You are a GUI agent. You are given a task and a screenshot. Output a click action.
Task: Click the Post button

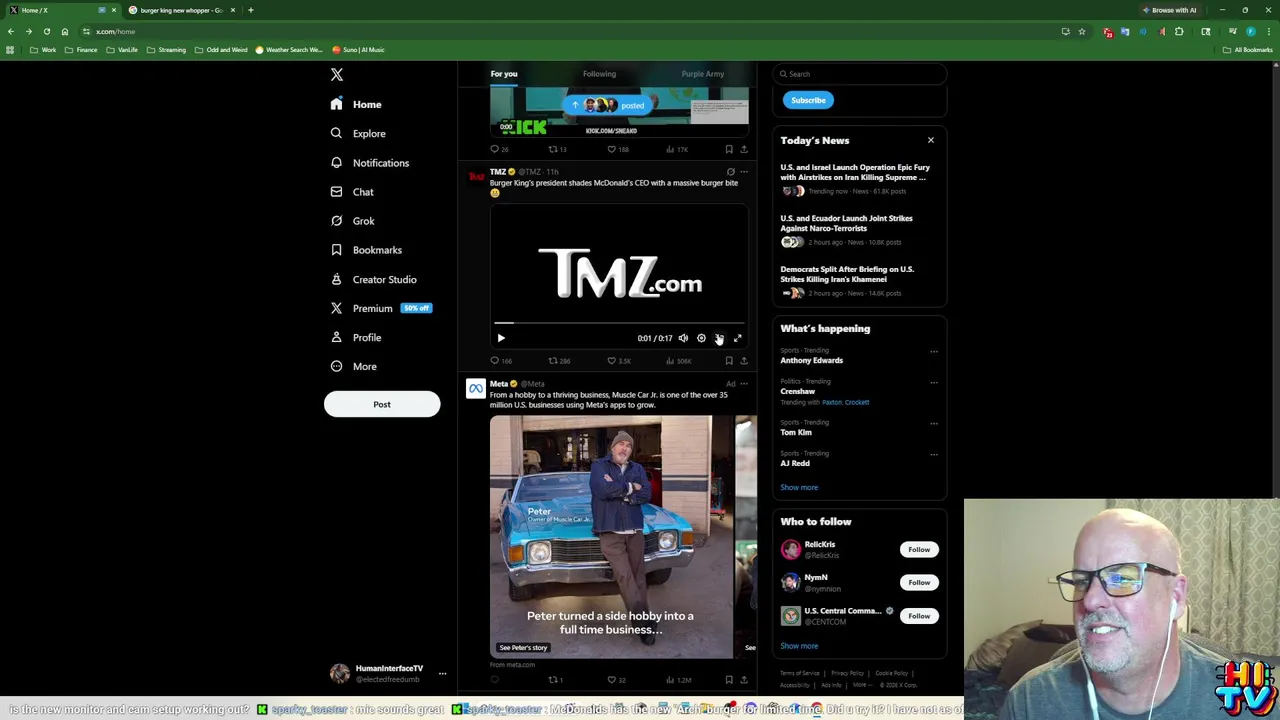click(x=382, y=404)
